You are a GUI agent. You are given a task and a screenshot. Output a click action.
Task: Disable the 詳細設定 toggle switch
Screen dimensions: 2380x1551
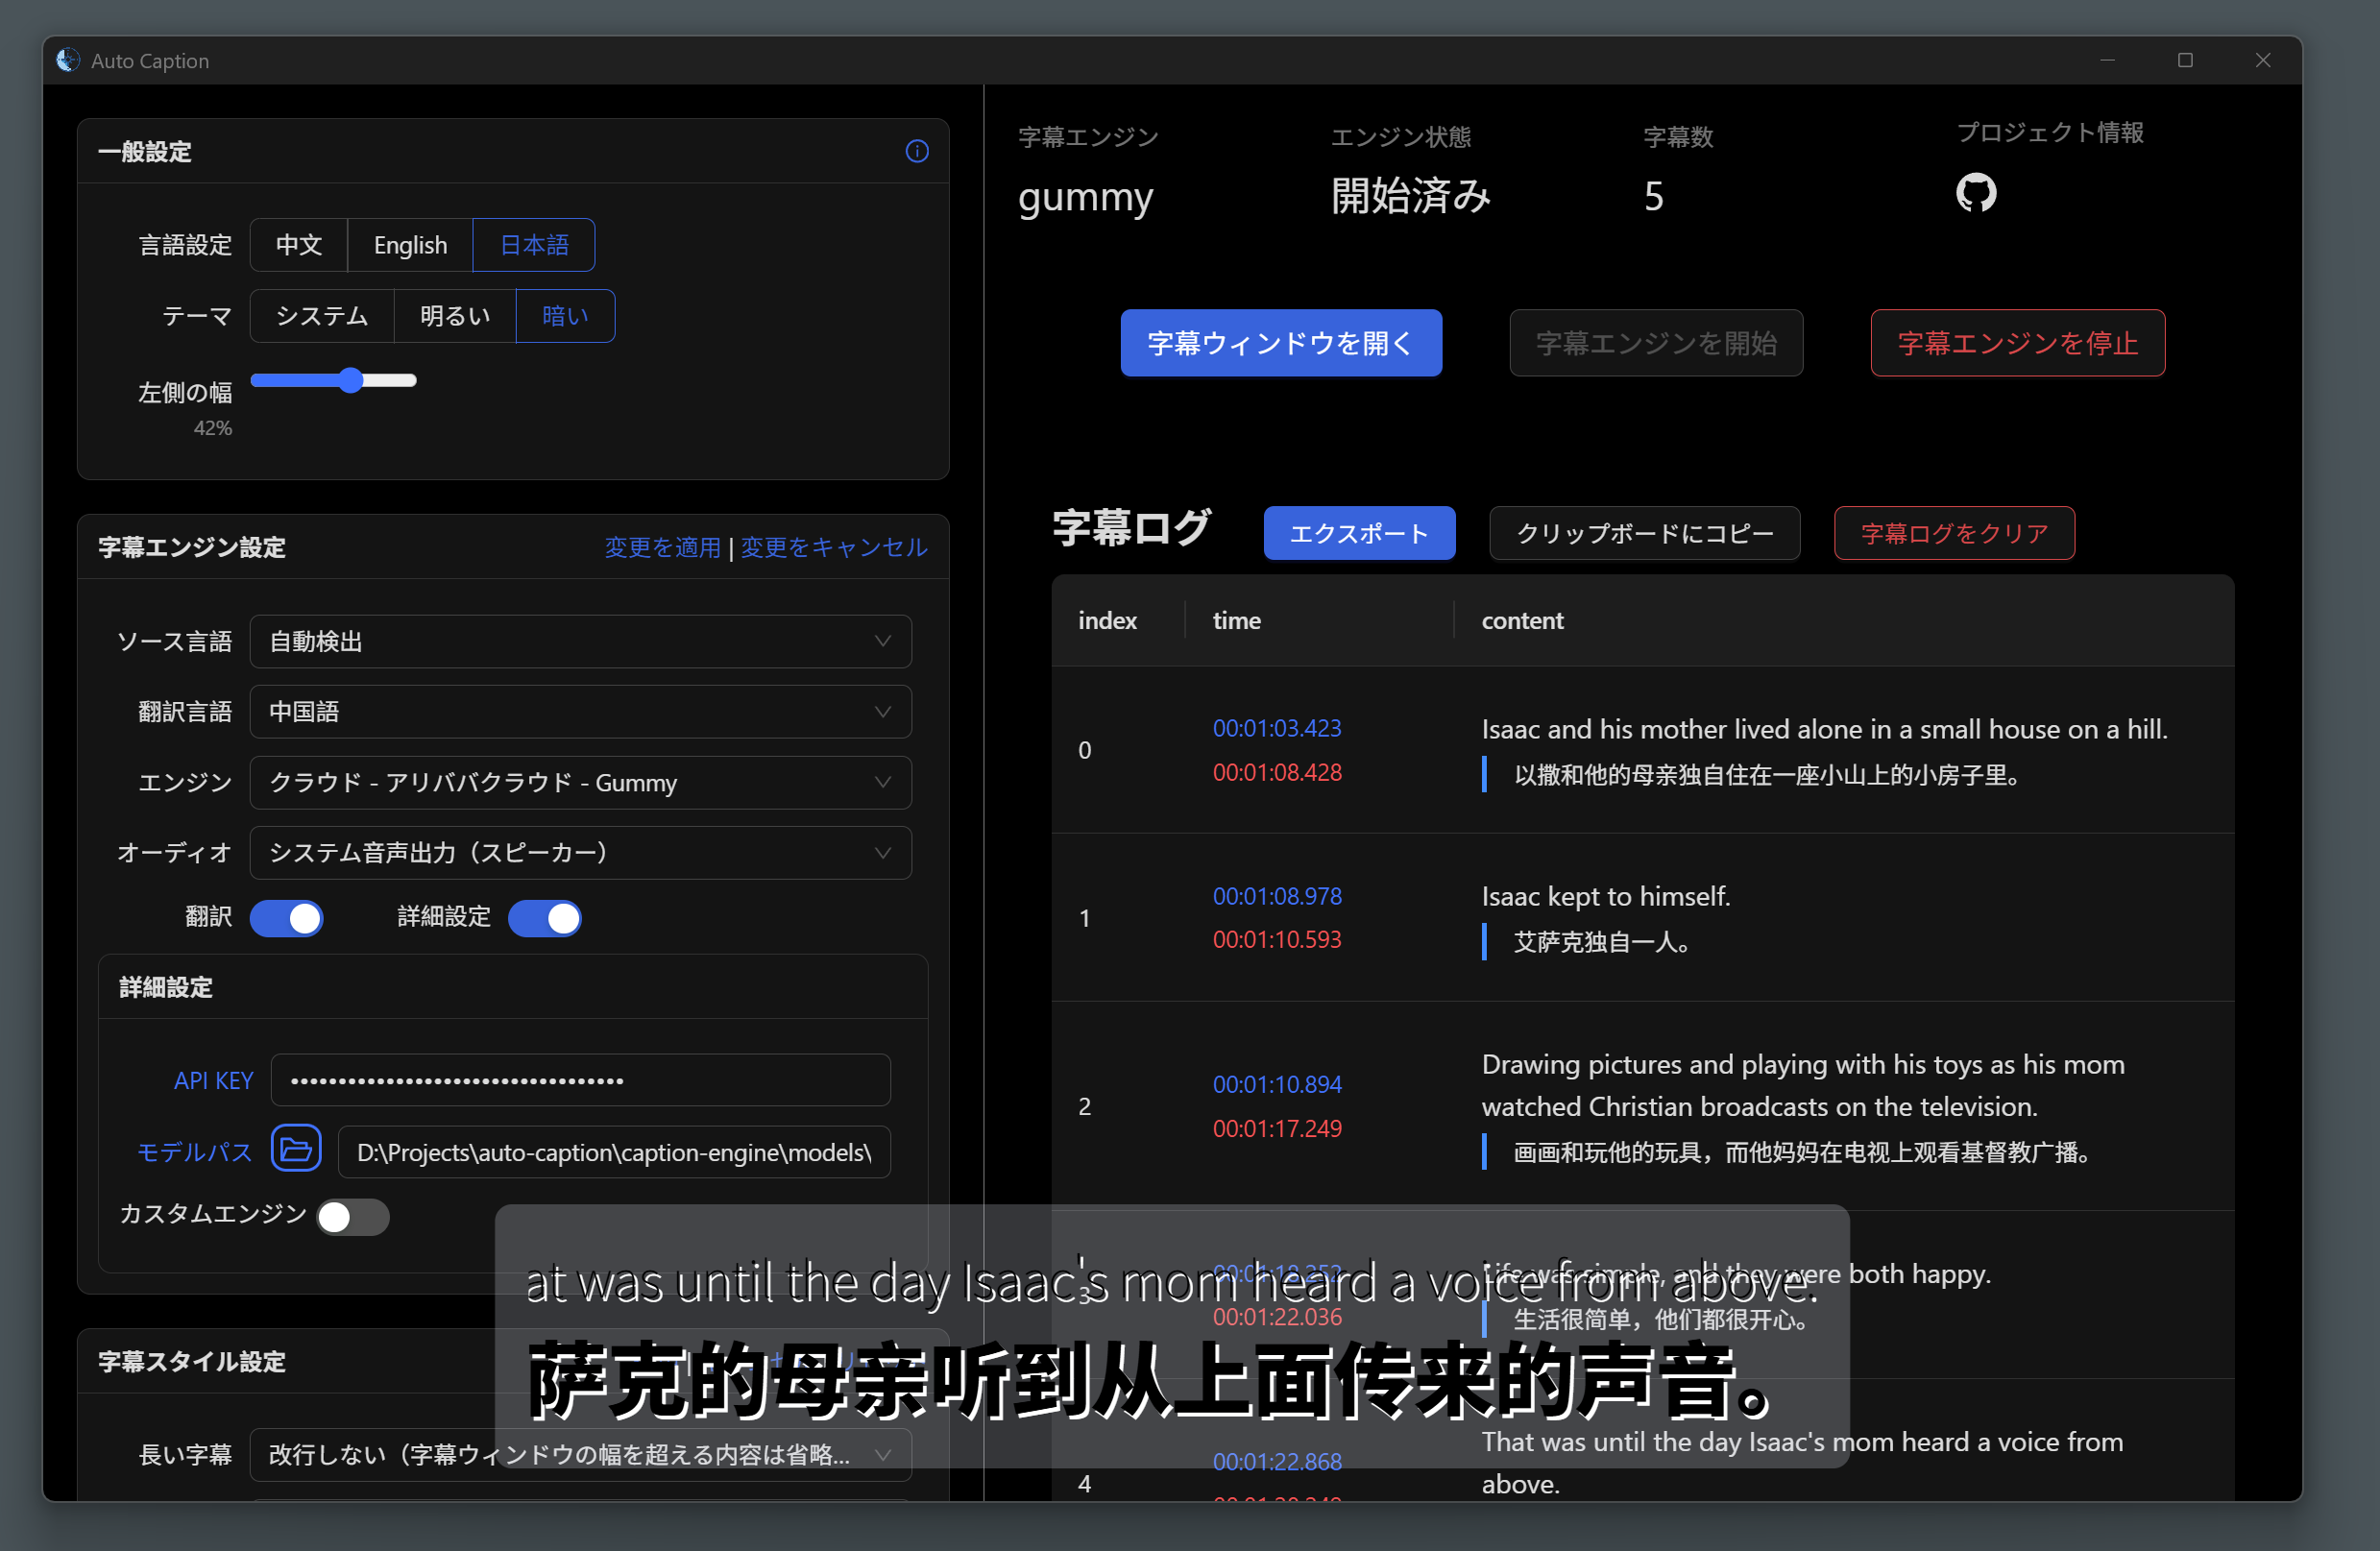click(x=545, y=917)
